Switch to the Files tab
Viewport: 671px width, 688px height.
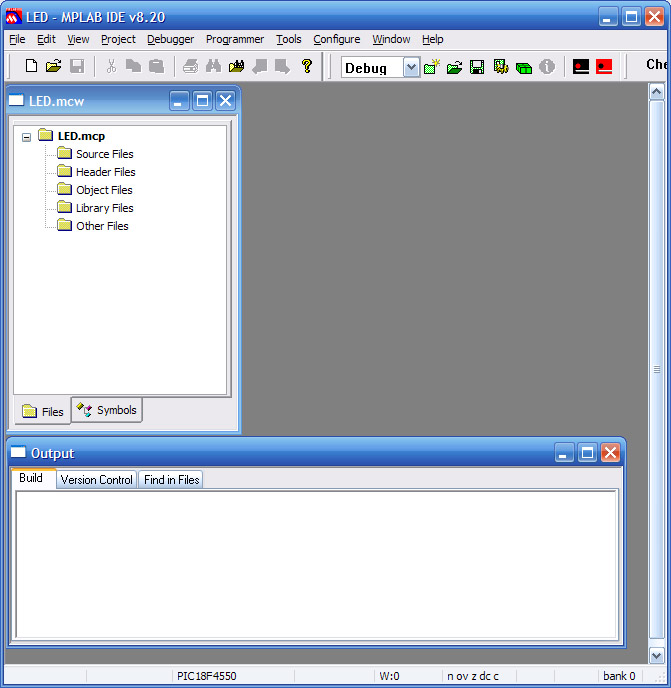43,412
